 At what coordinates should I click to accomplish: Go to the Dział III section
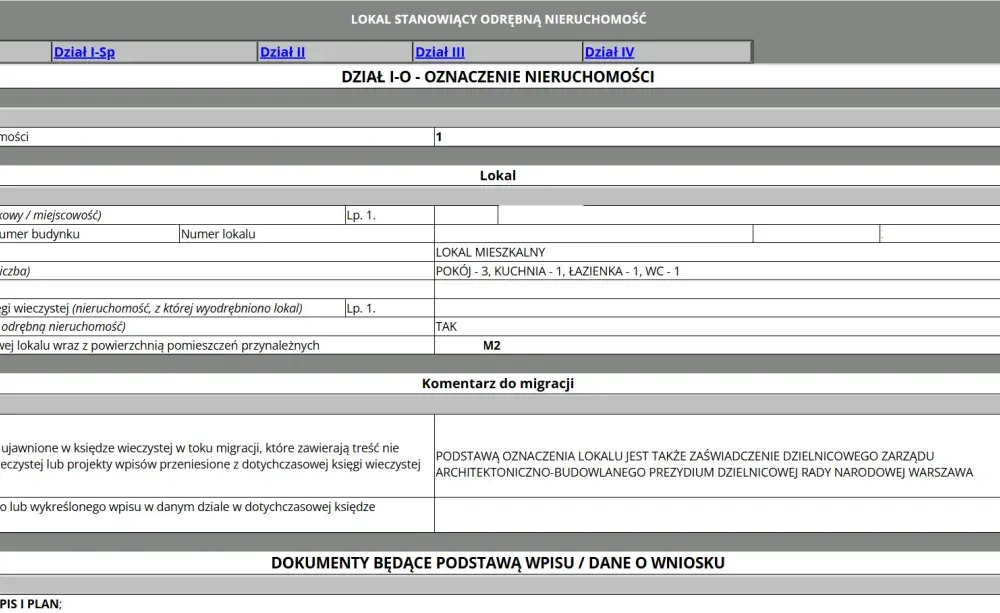click(440, 52)
